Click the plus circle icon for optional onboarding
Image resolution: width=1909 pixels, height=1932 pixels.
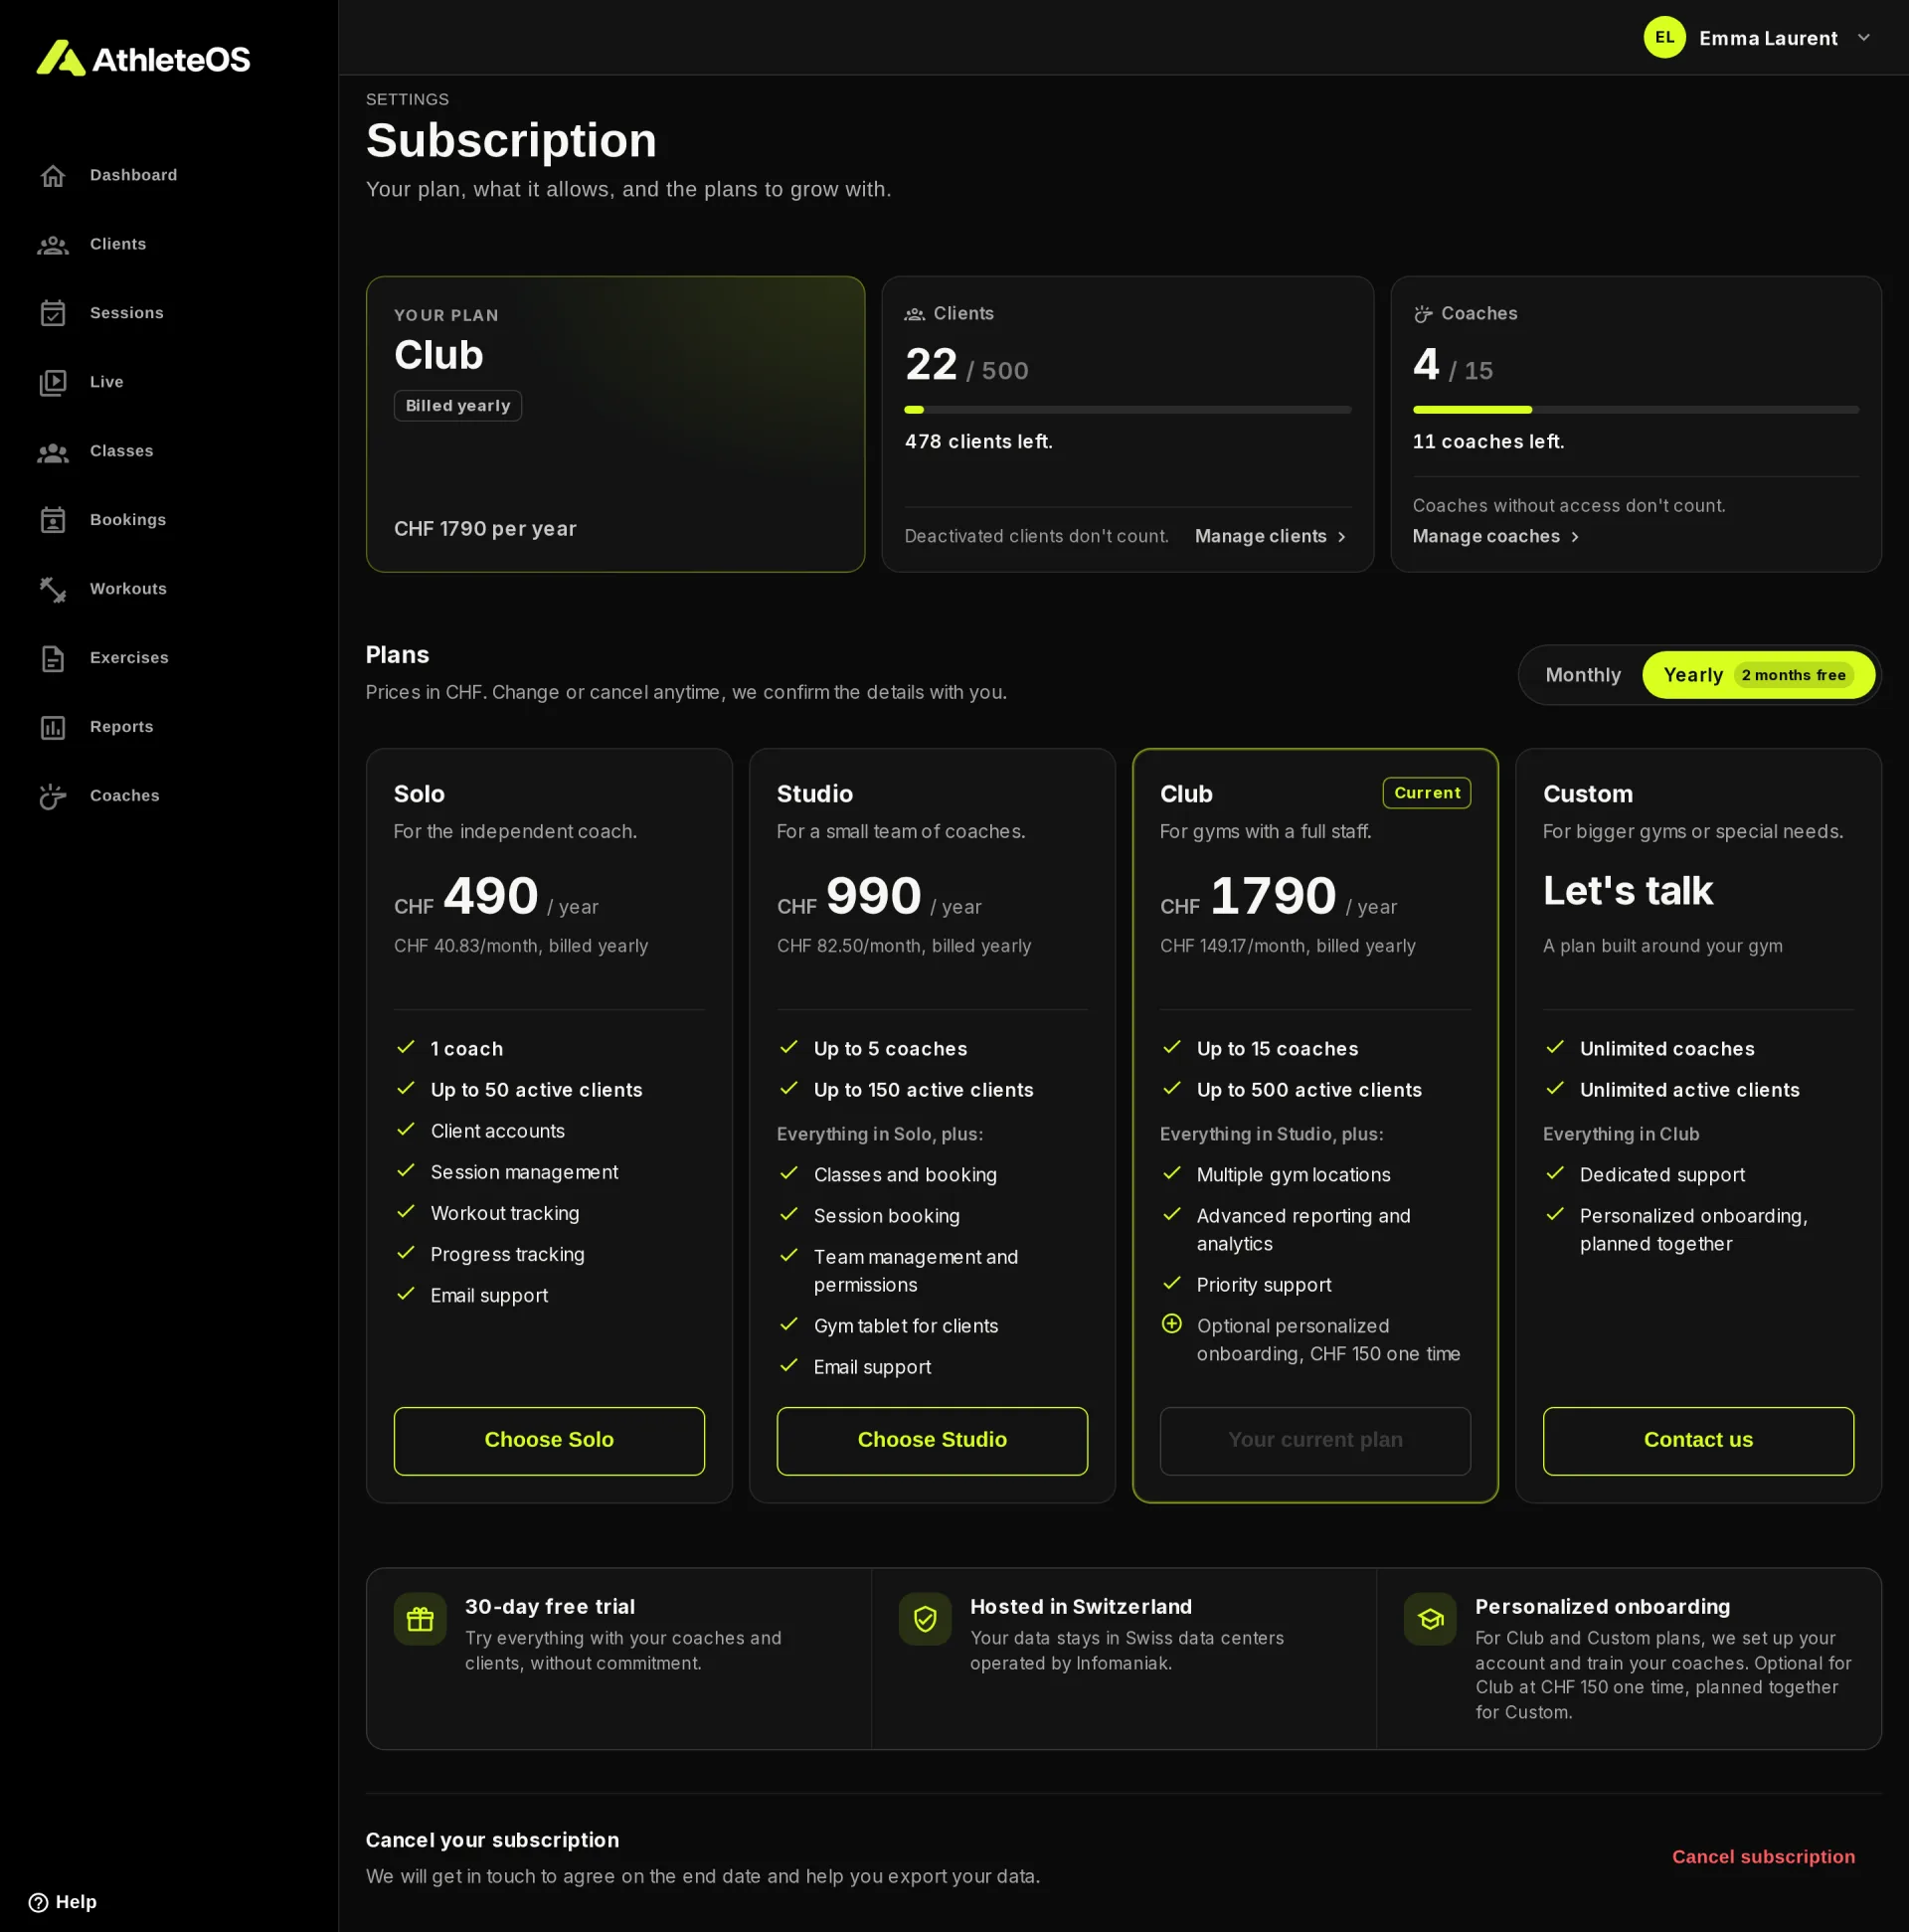click(1172, 1324)
